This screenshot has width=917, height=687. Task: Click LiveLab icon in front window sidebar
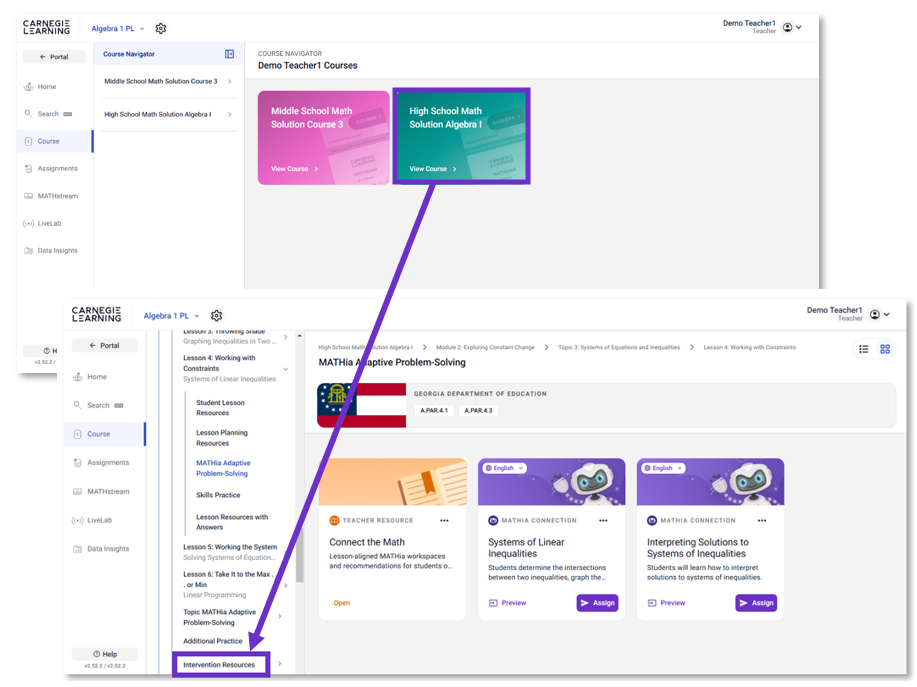pos(77,520)
